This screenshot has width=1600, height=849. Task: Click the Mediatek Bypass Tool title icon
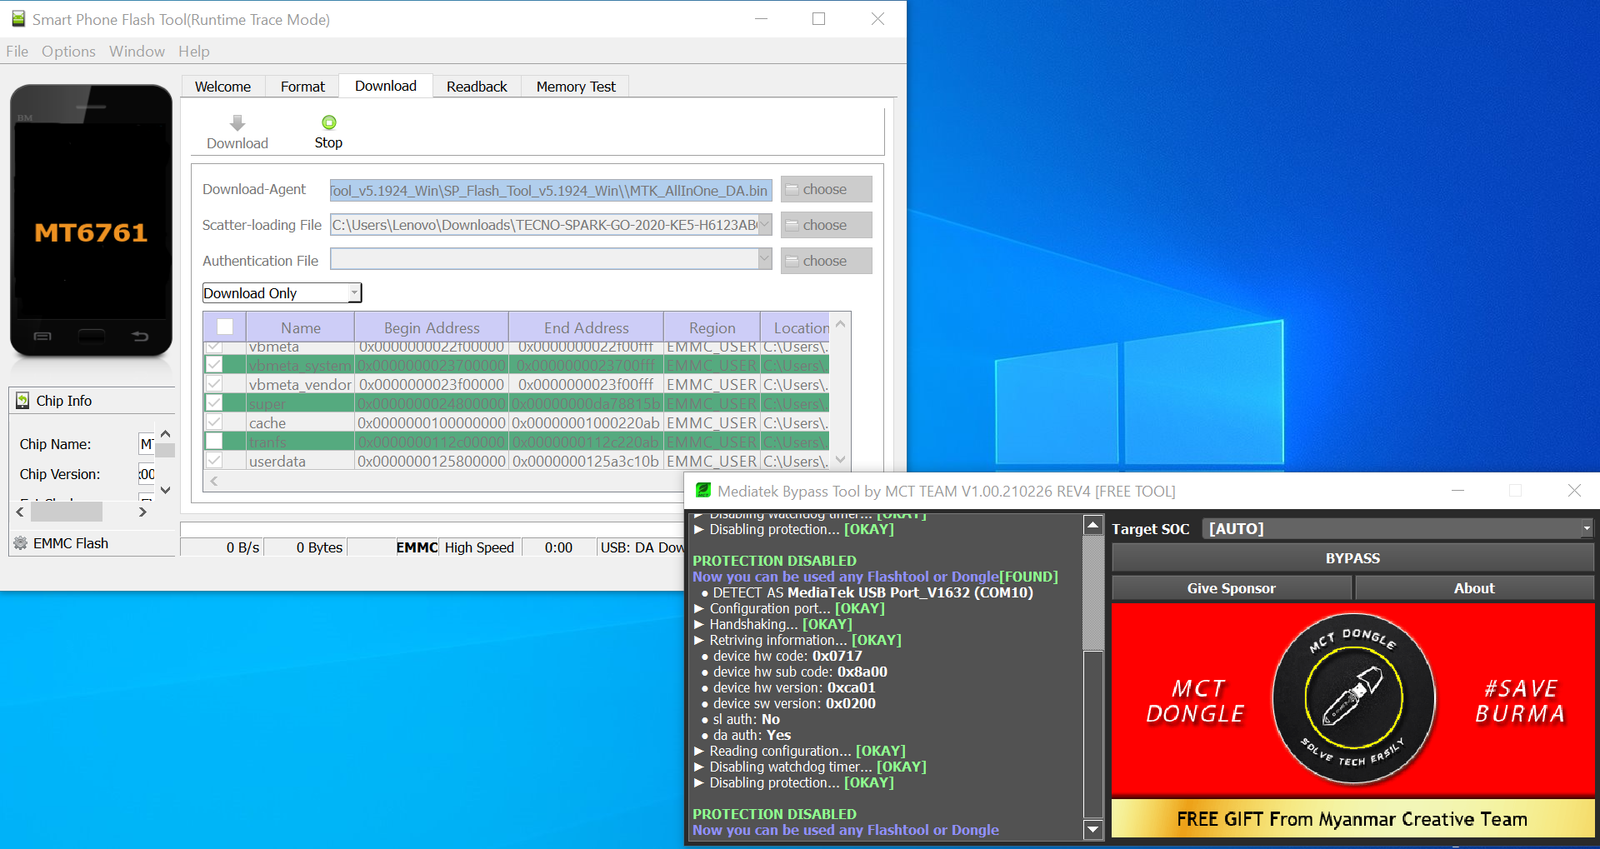pos(703,491)
